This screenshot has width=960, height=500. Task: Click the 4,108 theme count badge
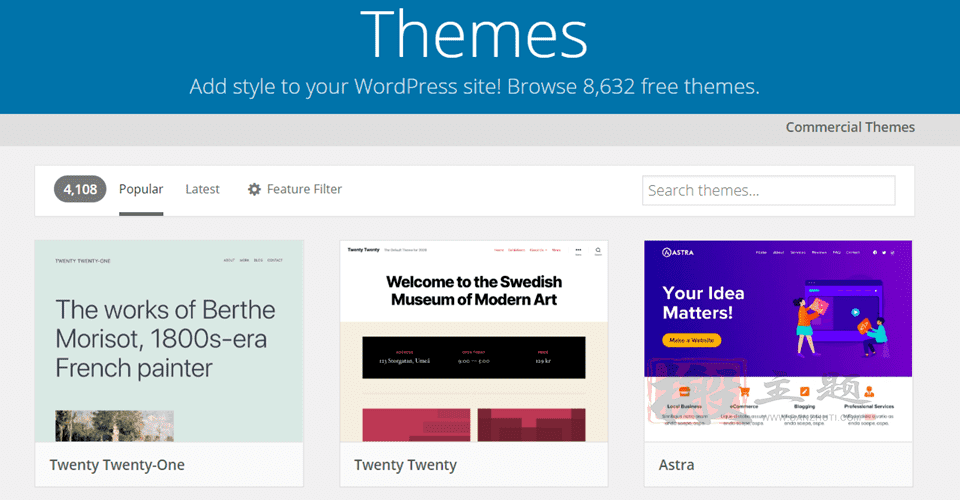click(80, 189)
